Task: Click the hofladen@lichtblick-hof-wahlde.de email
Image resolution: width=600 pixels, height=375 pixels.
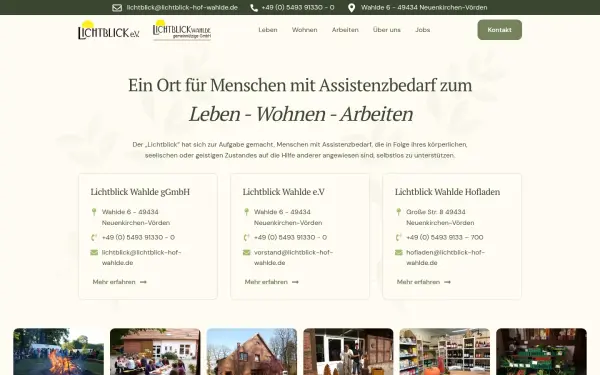Action: pyautogui.click(x=445, y=258)
